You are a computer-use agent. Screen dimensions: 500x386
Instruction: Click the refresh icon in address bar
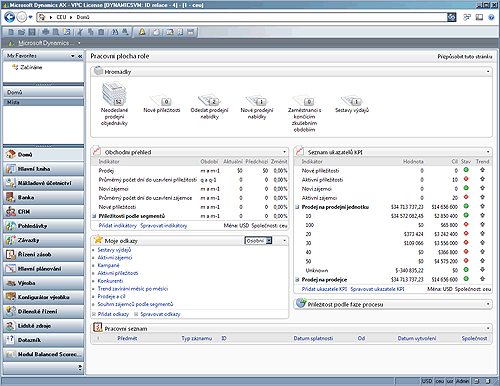click(x=451, y=17)
